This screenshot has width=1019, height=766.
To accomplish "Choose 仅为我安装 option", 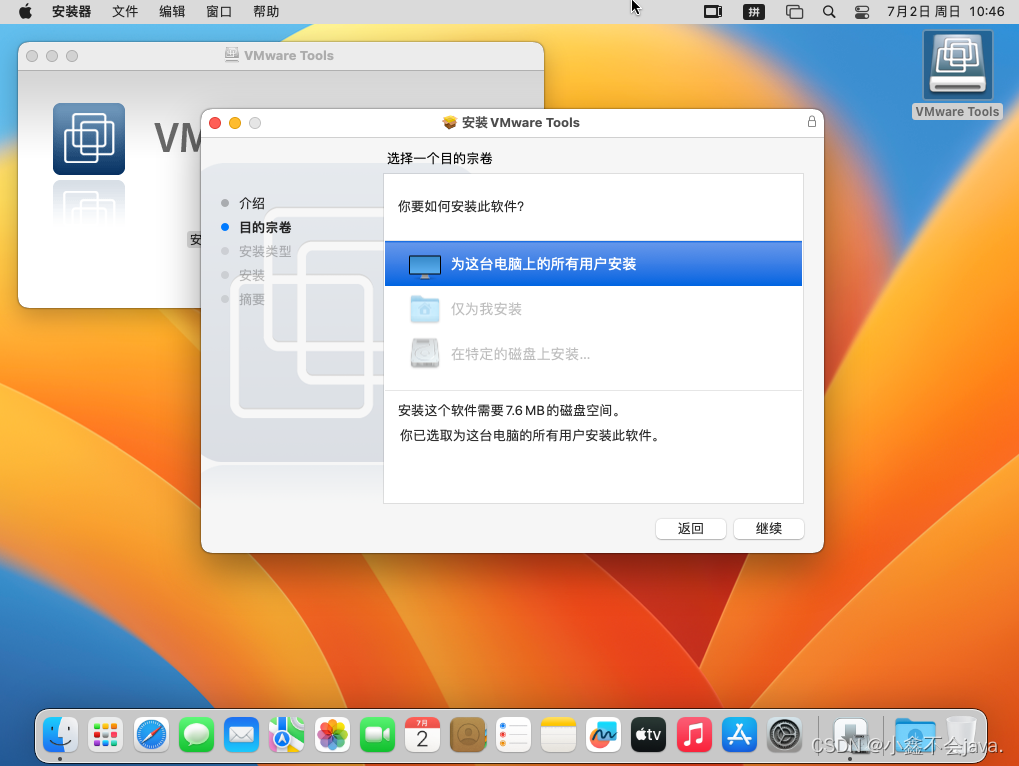I will pyautogui.click(x=593, y=309).
